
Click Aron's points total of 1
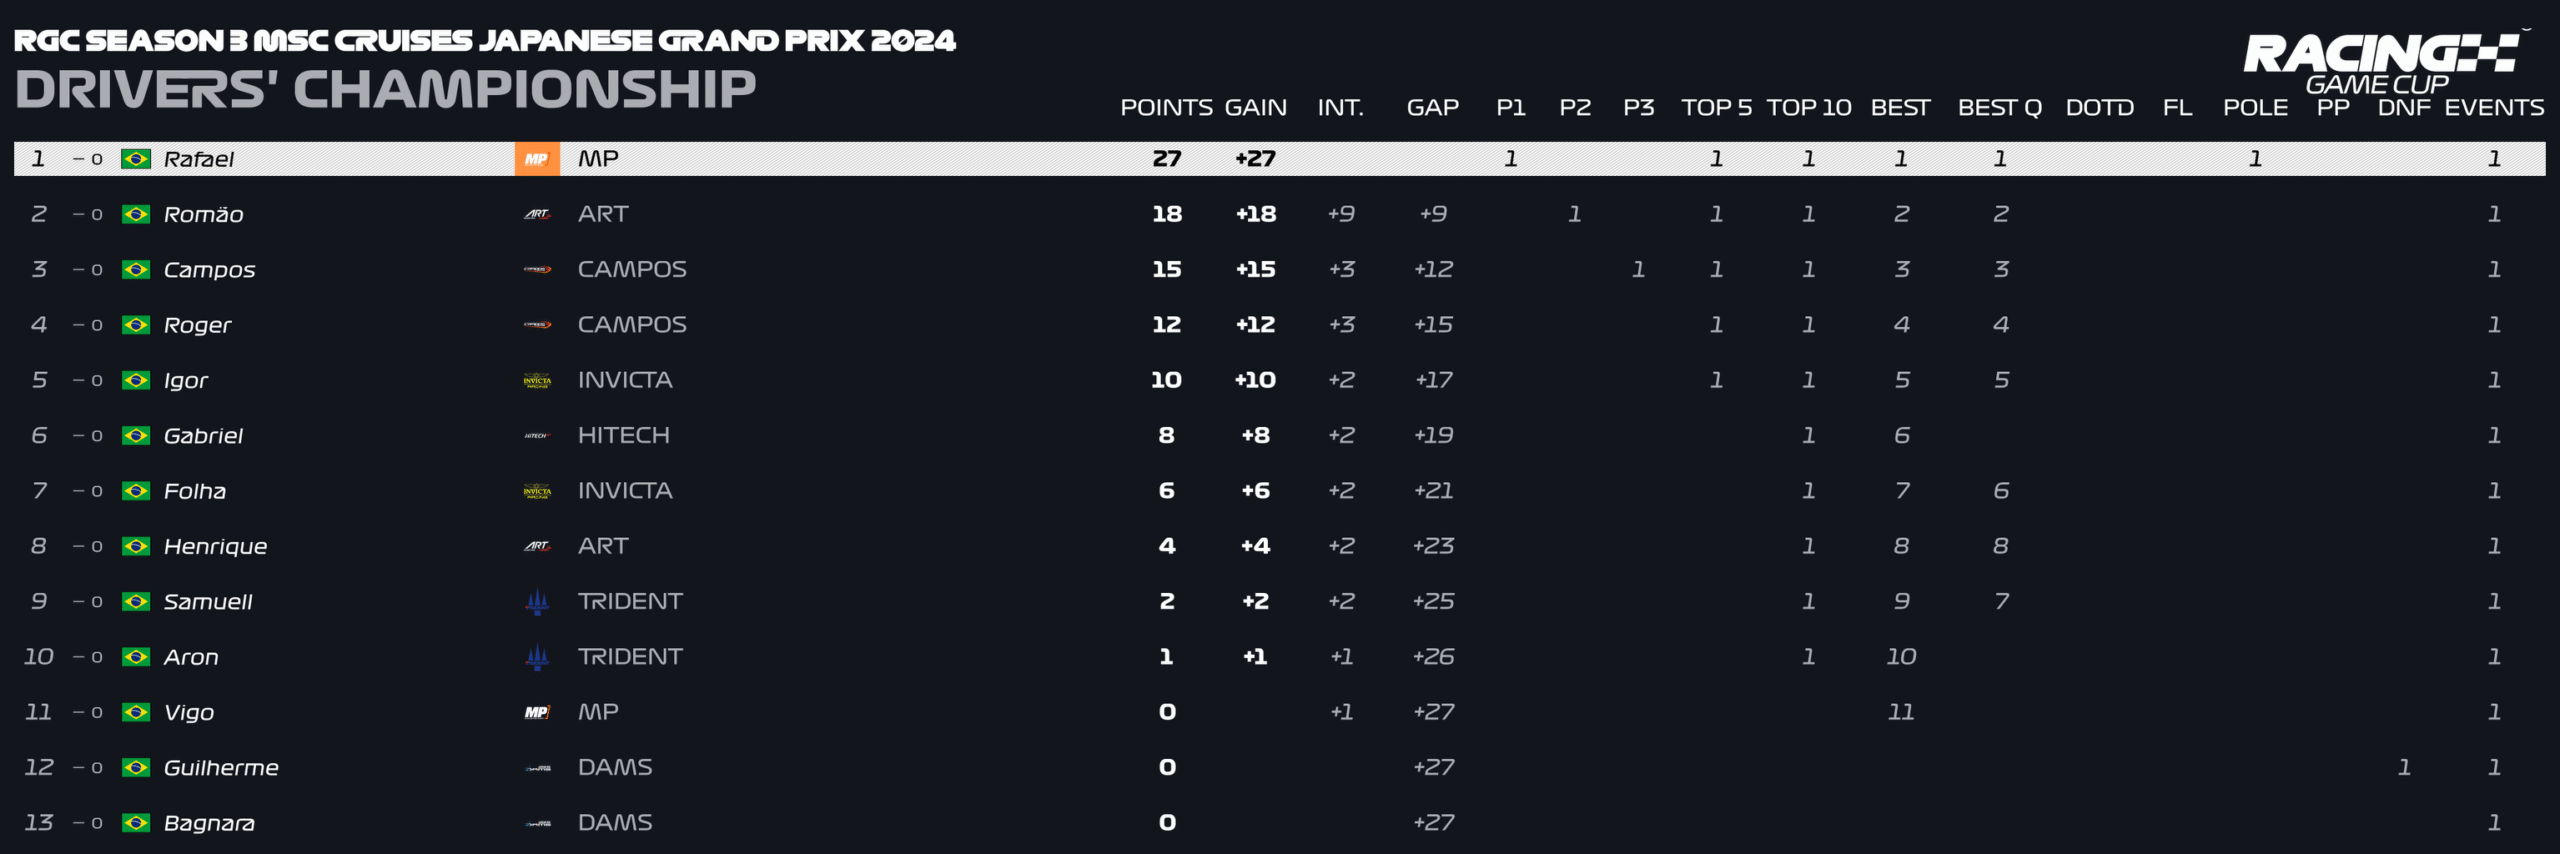pos(1166,657)
